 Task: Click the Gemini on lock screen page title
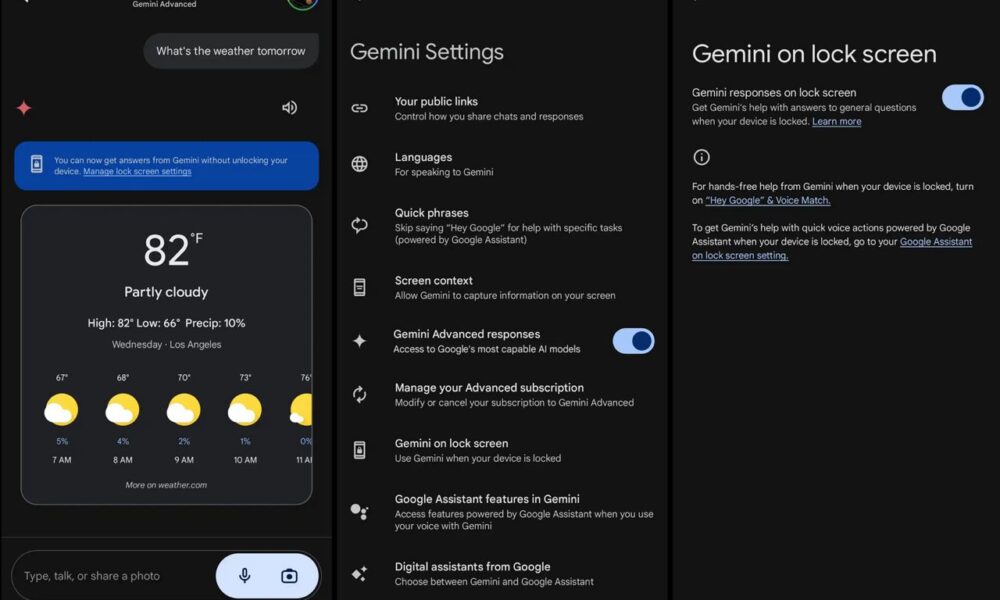(814, 54)
